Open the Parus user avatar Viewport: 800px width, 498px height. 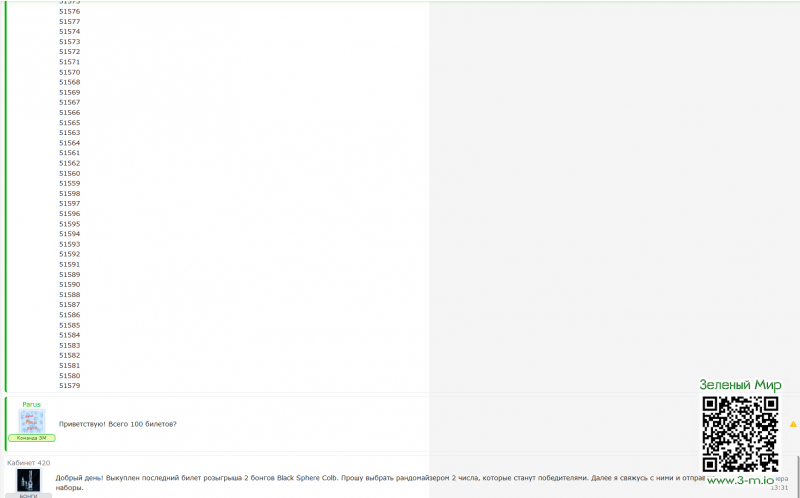[32, 421]
